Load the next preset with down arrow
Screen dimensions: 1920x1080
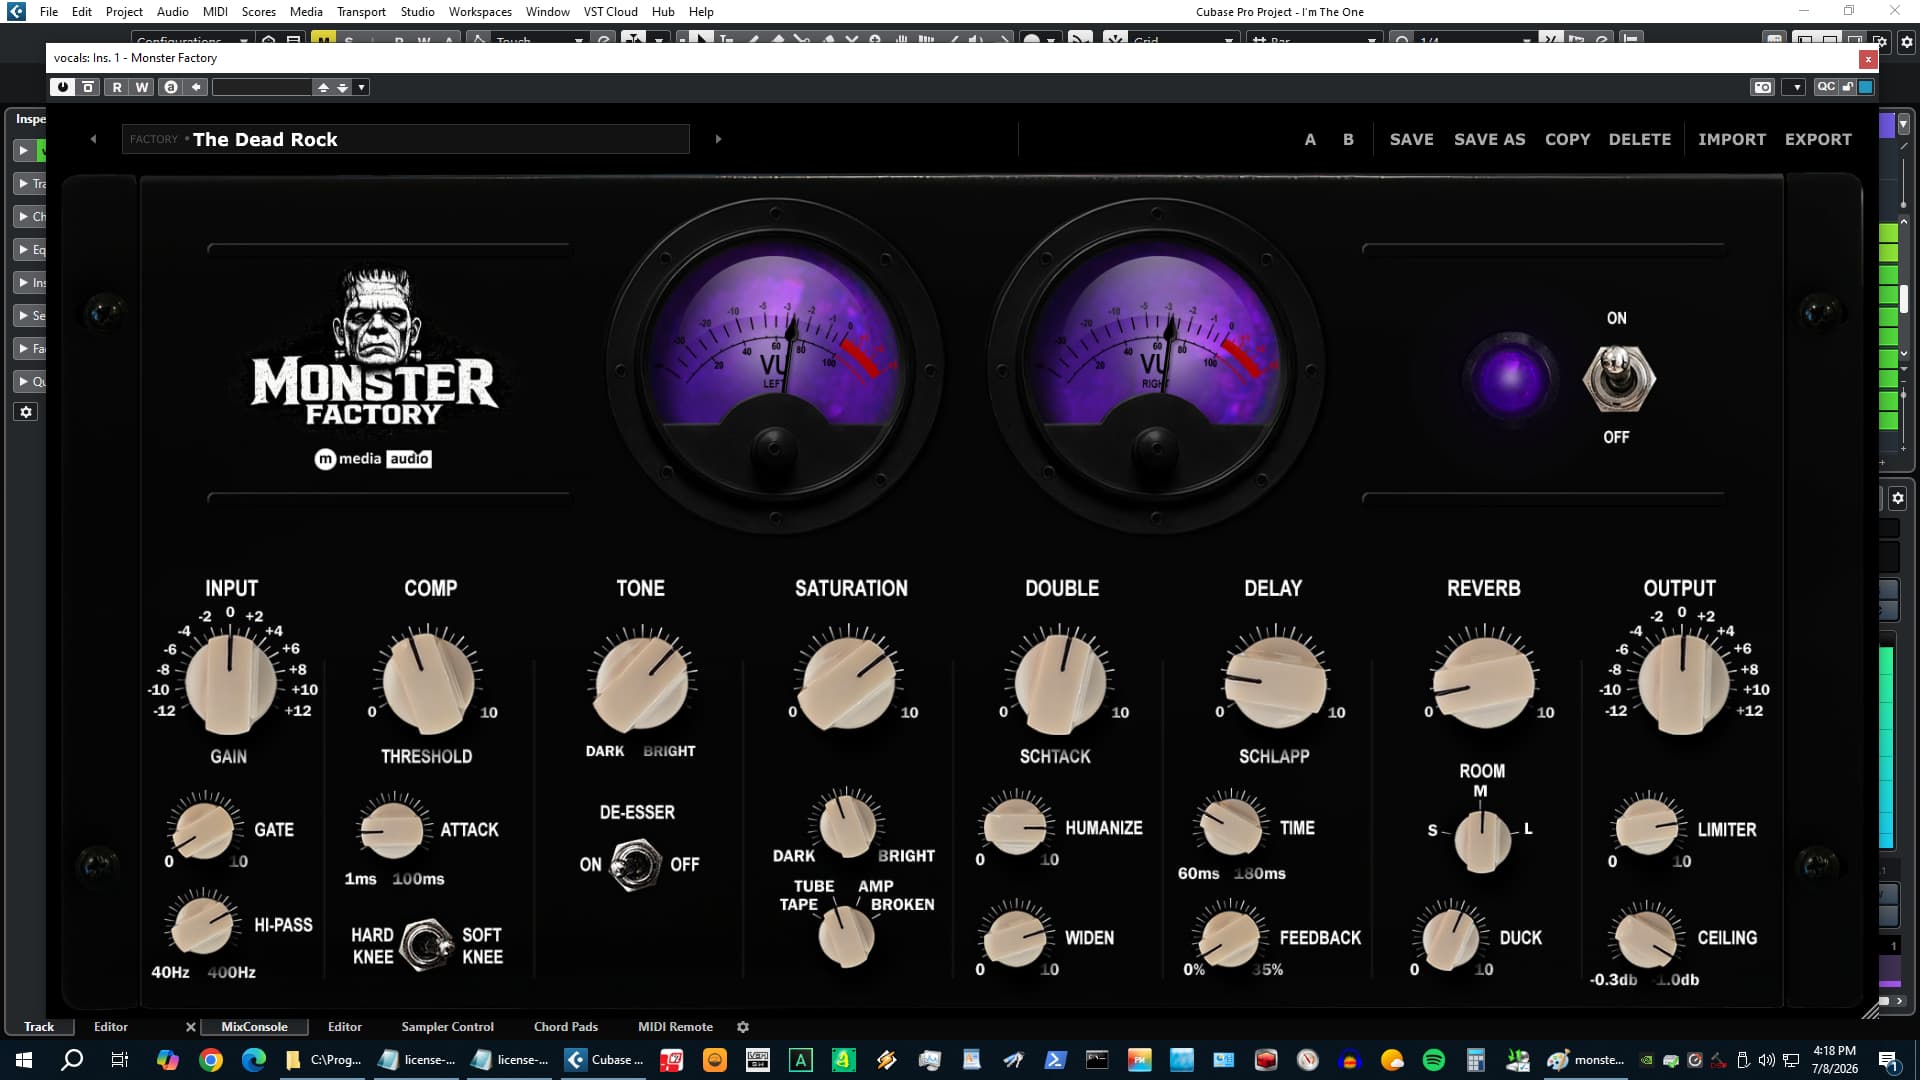pos(343,87)
